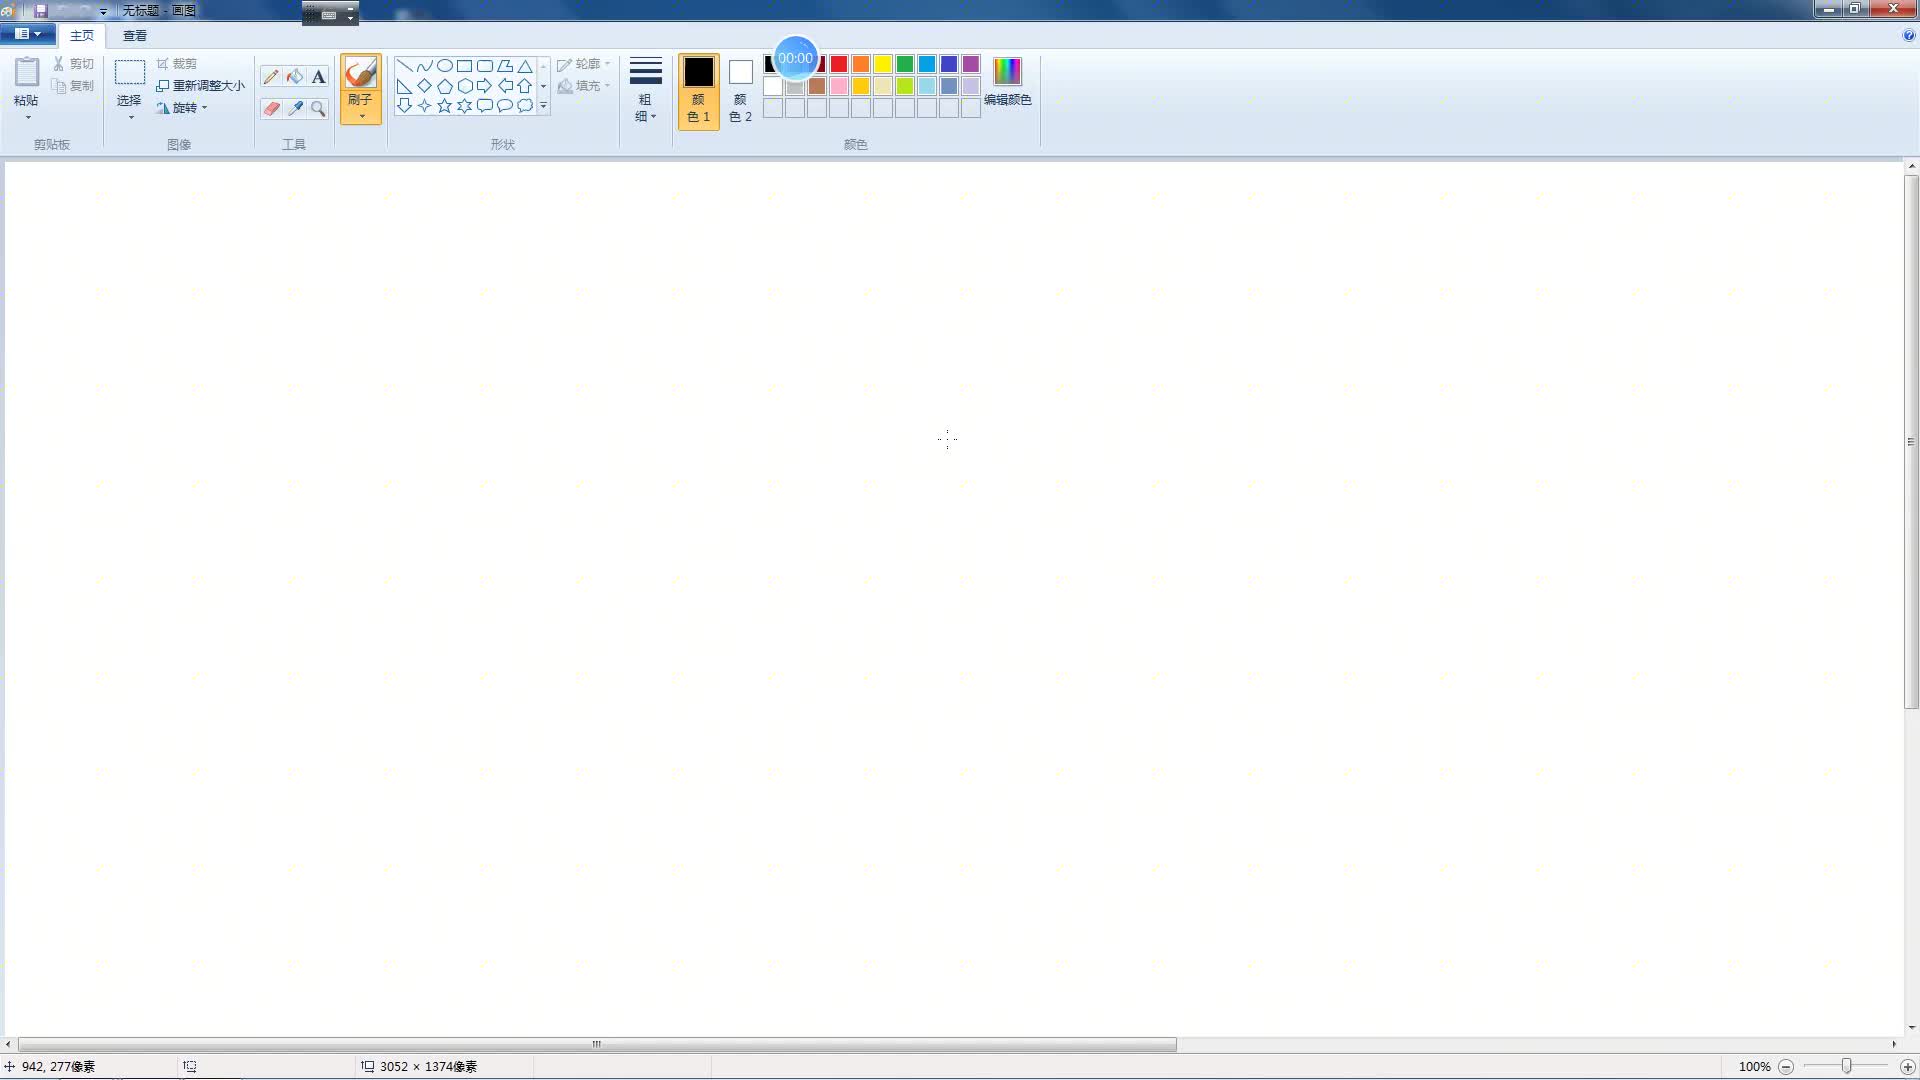Select the Magnifier tool
1920x1080 pixels.
318,108
